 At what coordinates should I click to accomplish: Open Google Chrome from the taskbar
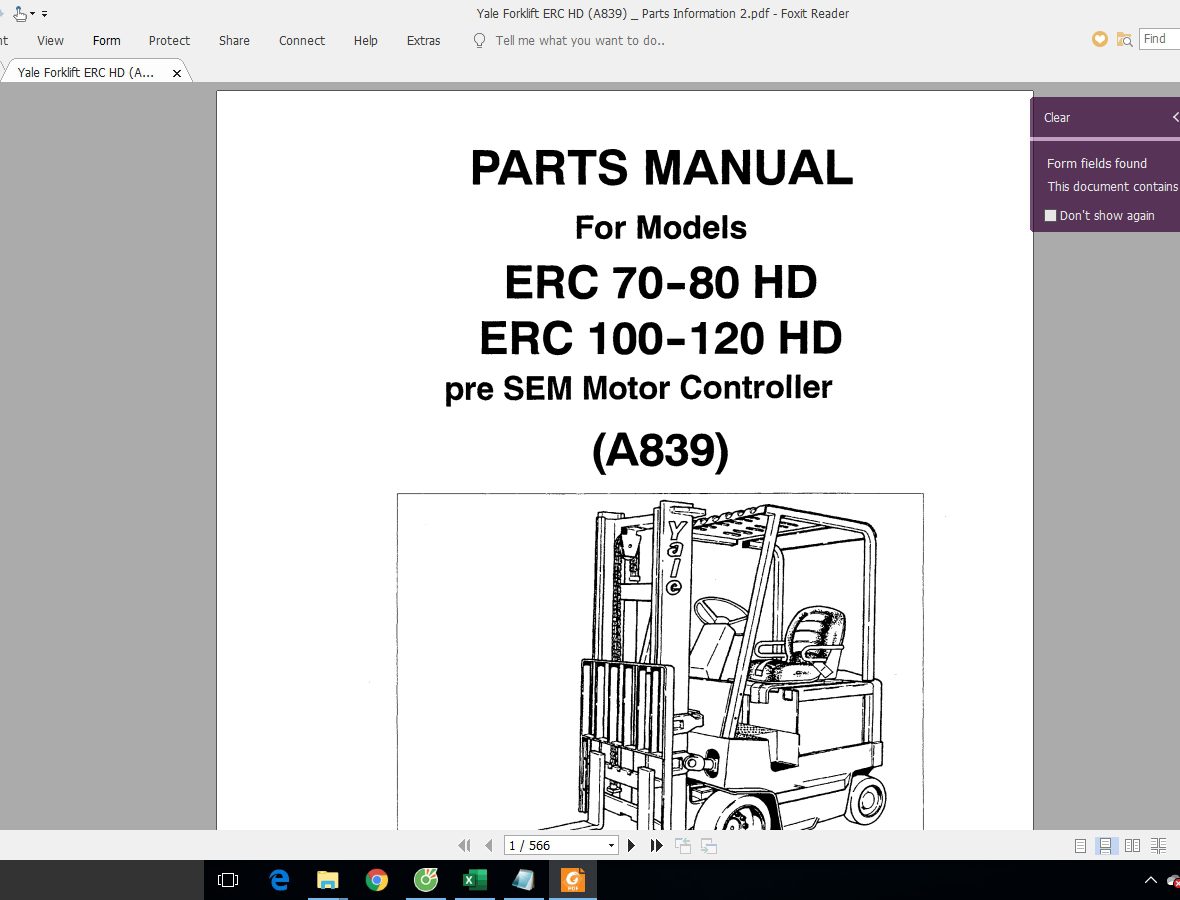tap(376, 880)
